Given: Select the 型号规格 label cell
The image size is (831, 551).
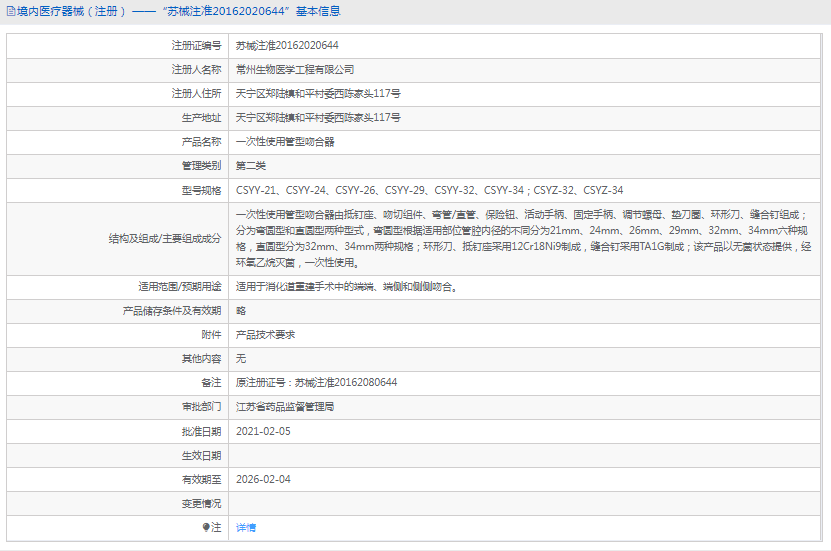Looking at the screenshot, I should pyautogui.click(x=118, y=190).
